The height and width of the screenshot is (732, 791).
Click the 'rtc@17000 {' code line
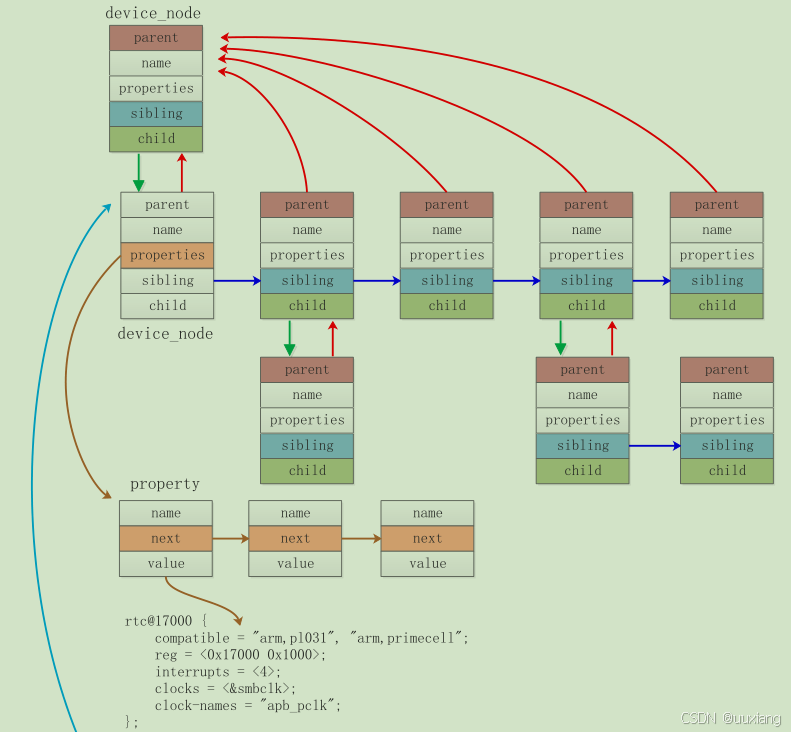pos(166,621)
